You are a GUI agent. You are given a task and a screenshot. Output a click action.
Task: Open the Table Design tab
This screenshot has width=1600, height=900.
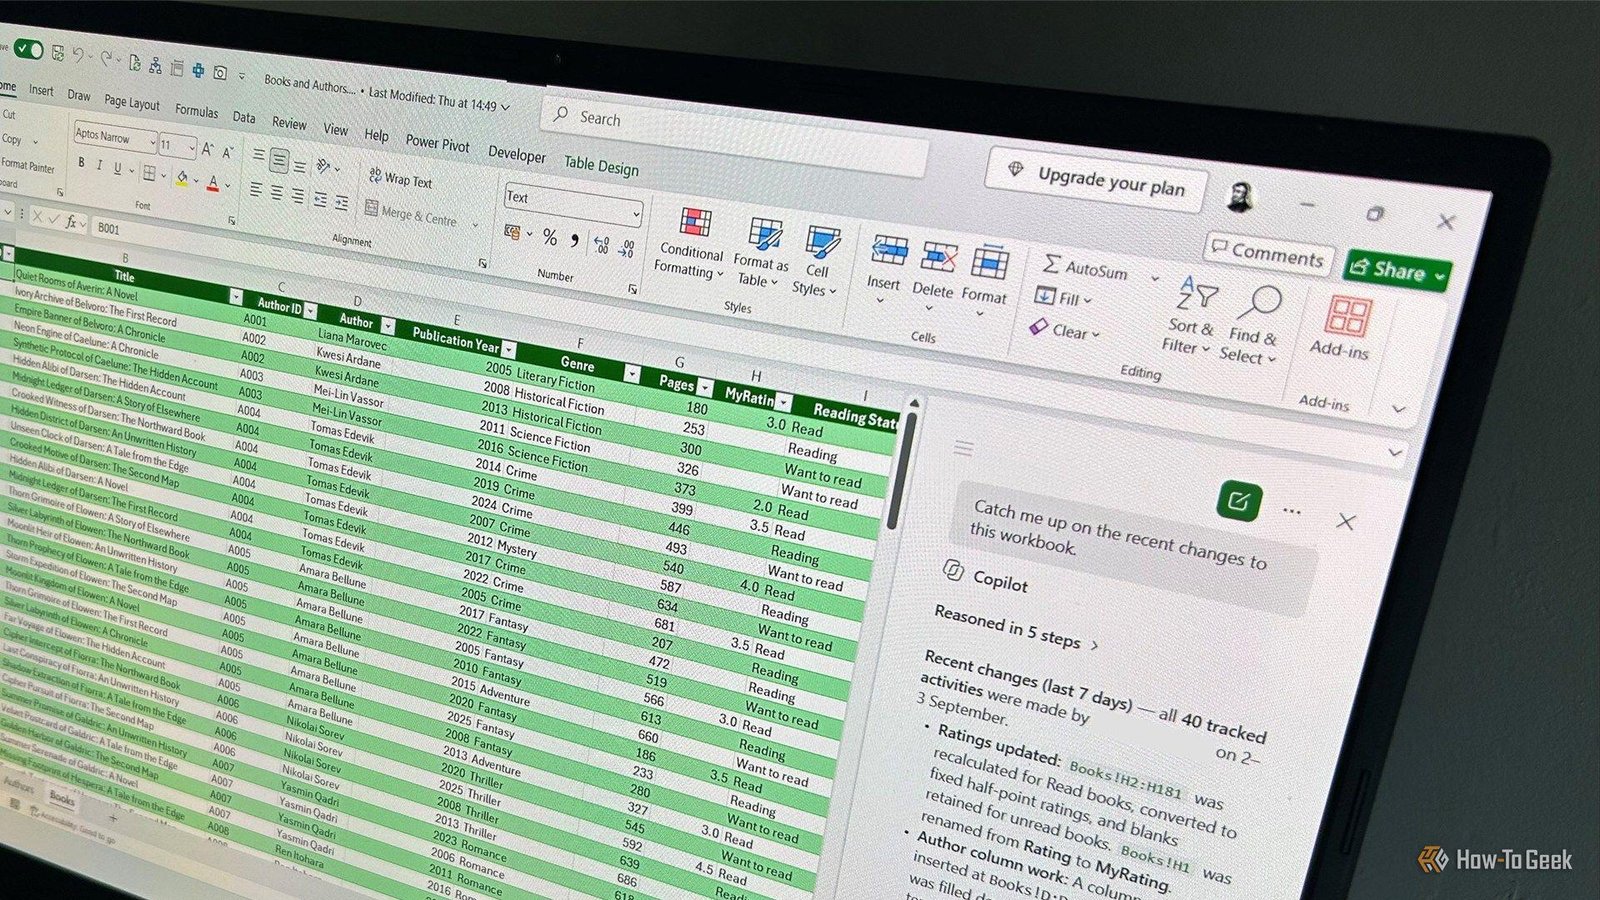pos(601,165)
